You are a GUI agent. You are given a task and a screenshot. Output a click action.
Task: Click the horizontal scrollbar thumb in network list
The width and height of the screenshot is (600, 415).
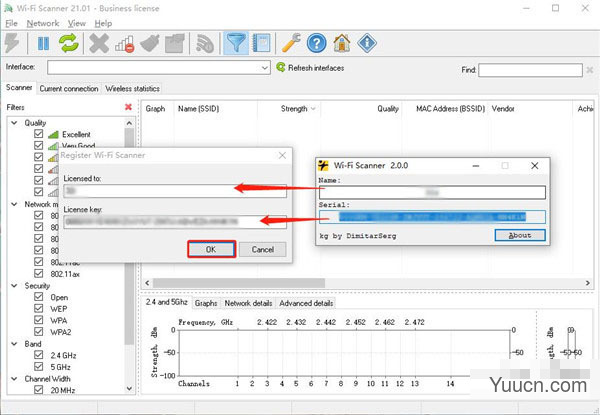click(239, 283)
